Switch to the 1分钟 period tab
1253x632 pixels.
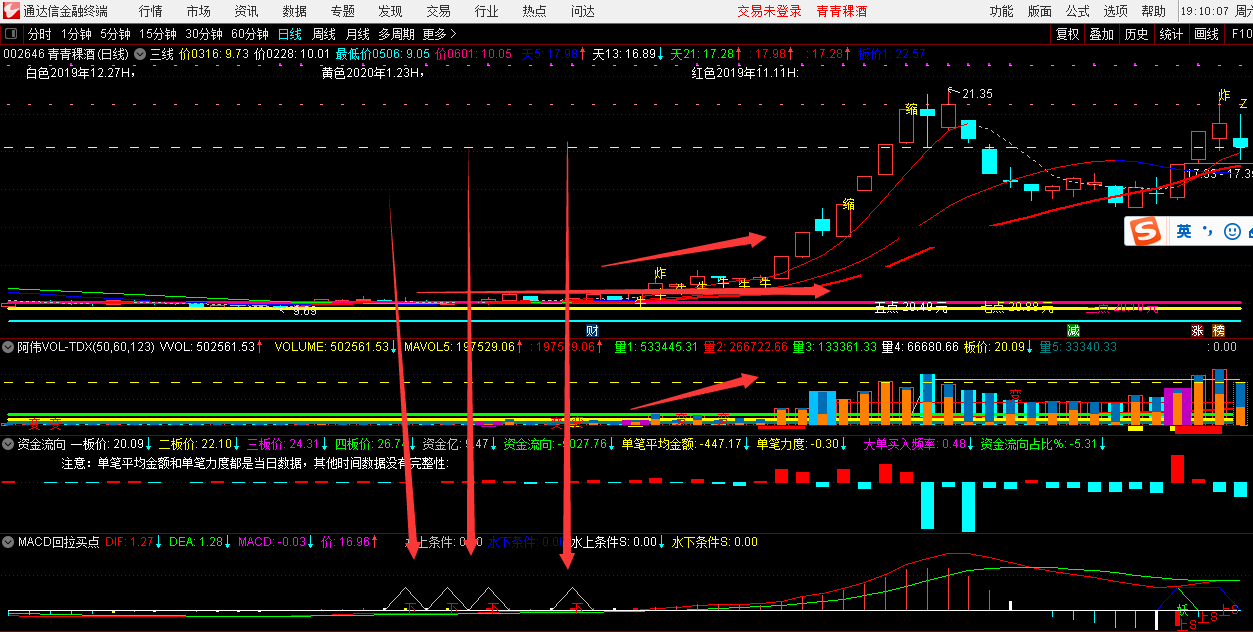pyautogui.click(x=77, y=34)
